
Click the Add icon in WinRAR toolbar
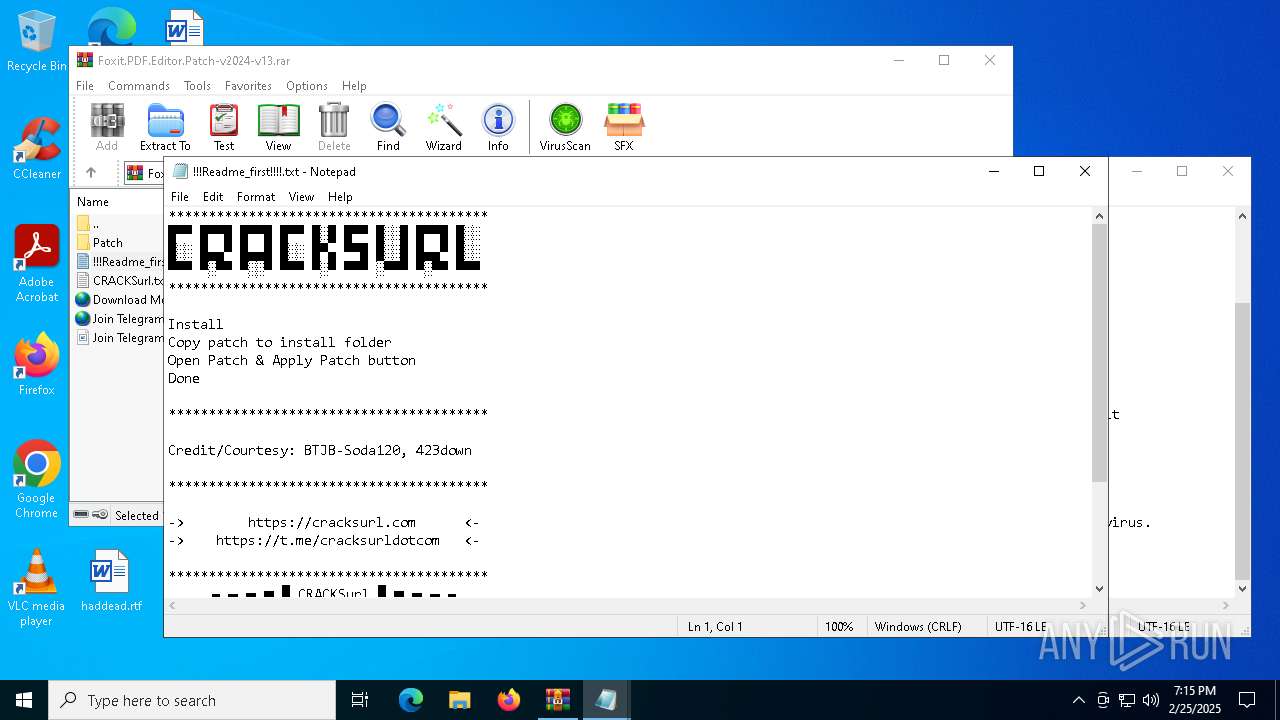coord(107,127)
